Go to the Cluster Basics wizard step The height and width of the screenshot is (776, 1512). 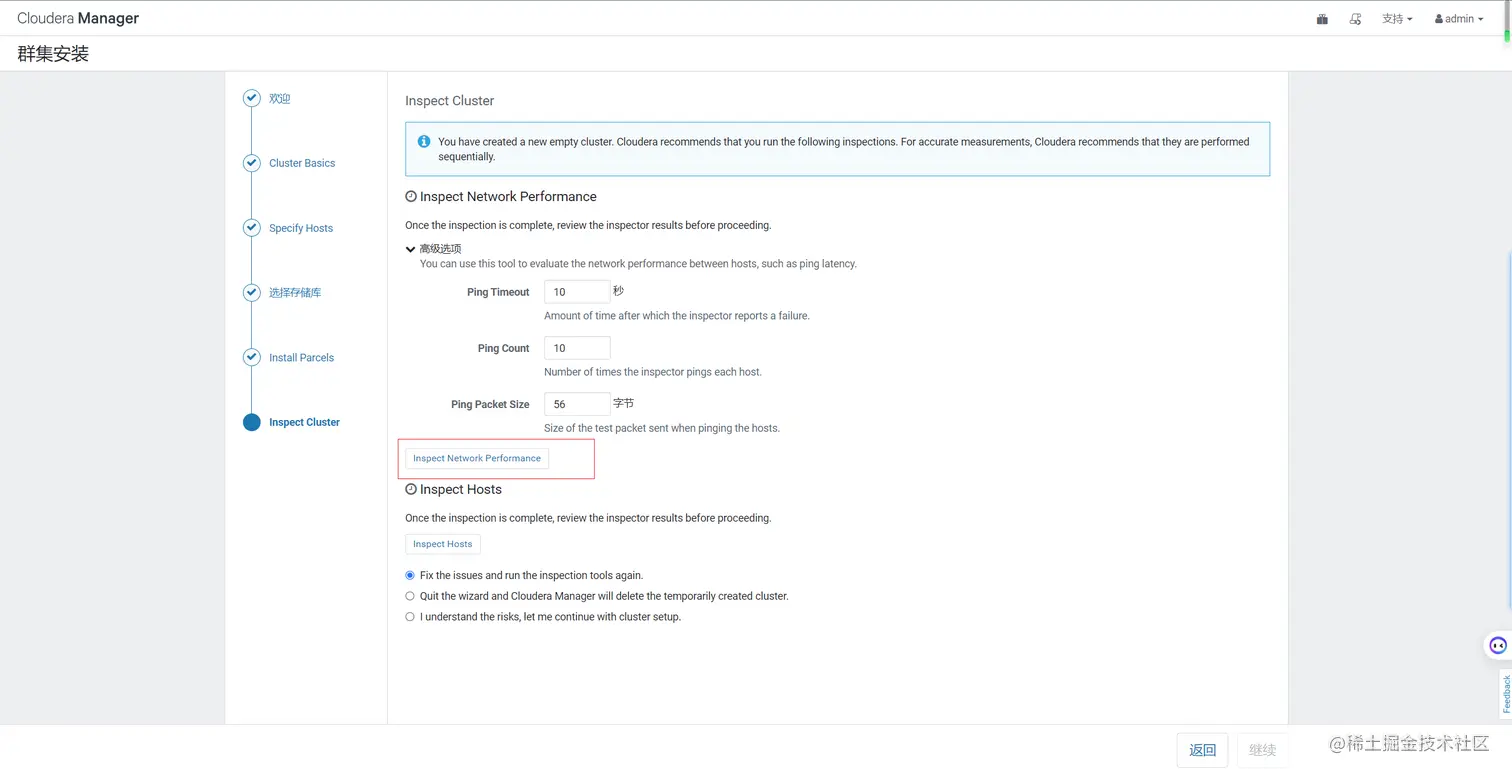pyautogui.click(x=302, y=163)
